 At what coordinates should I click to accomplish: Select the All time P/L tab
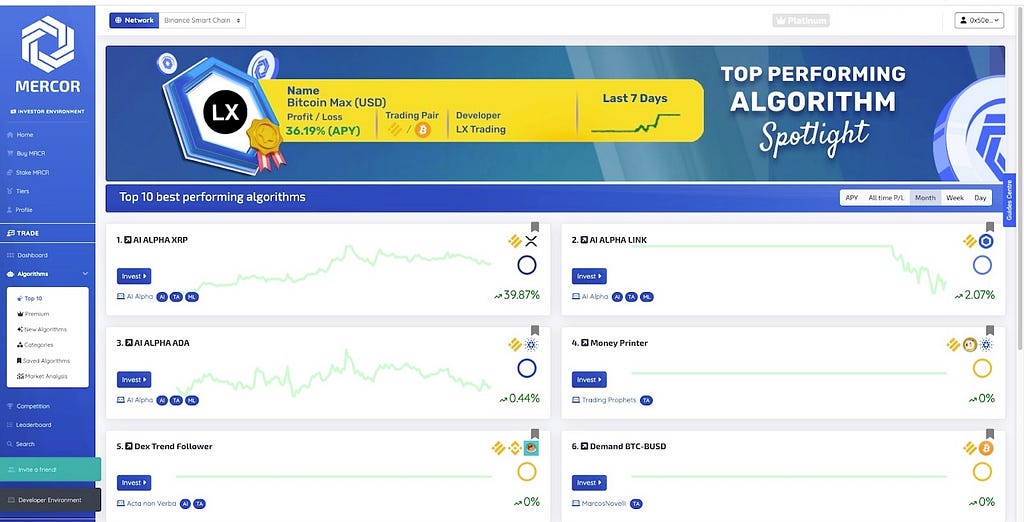tap(886, 197)
